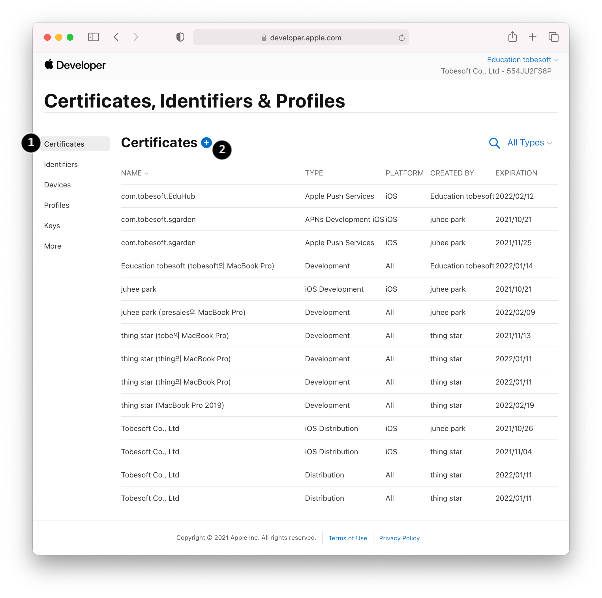The image size is (602, 598).
Task: Click the Certificates, Identifiers & Profiles heading
Action: [195, 101]
